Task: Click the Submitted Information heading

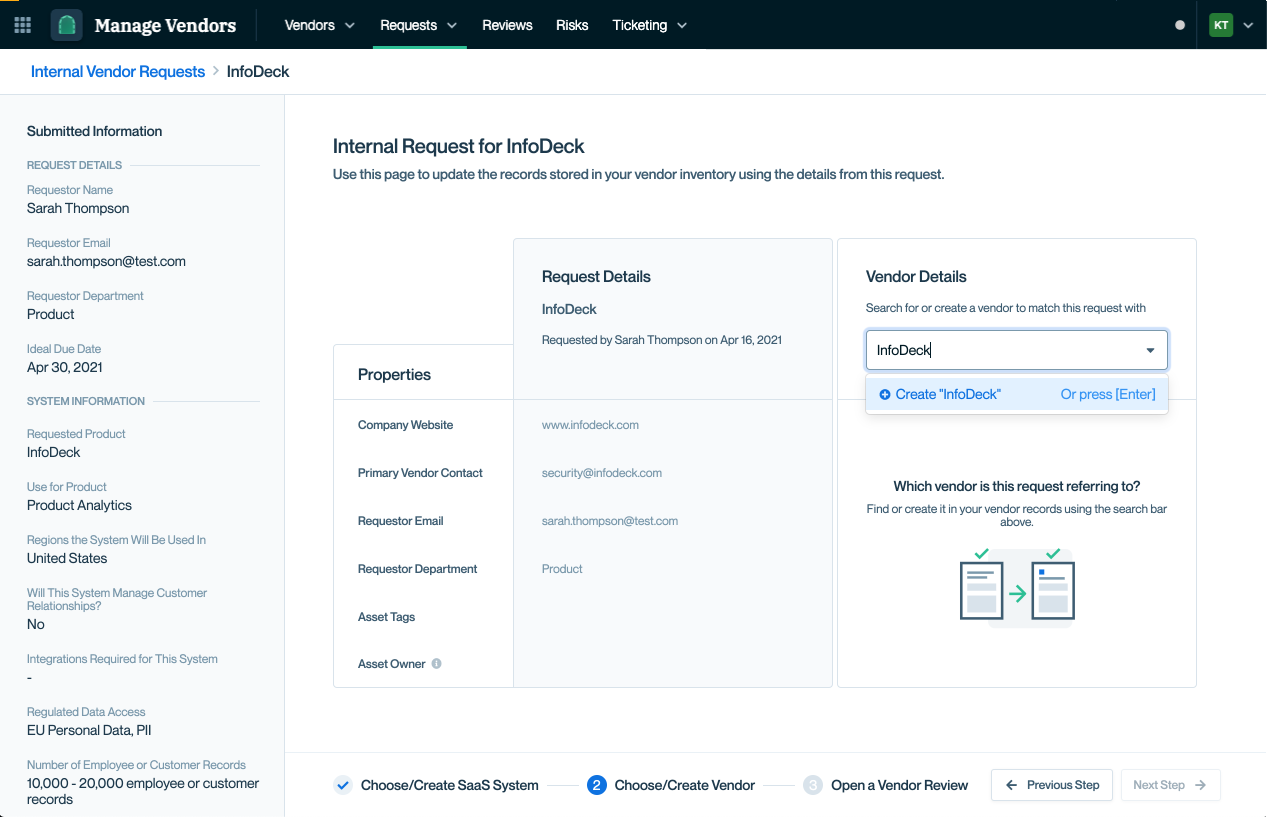Action: 94,131
